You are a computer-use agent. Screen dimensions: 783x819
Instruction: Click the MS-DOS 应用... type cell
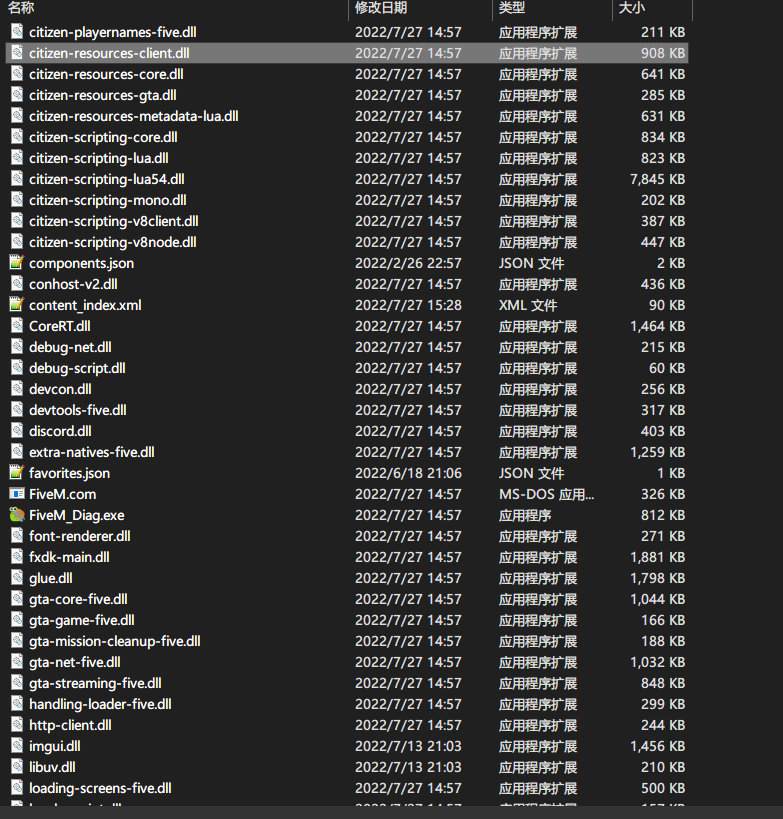pos(546,494)
